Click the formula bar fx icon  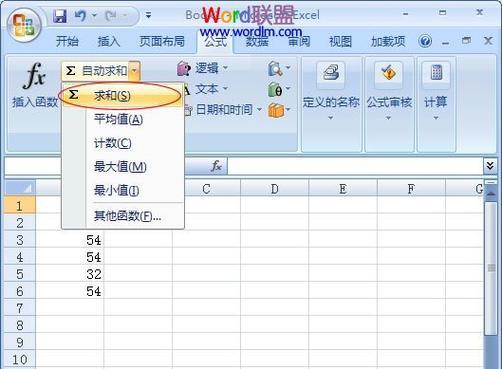click(x=216, y=166)
